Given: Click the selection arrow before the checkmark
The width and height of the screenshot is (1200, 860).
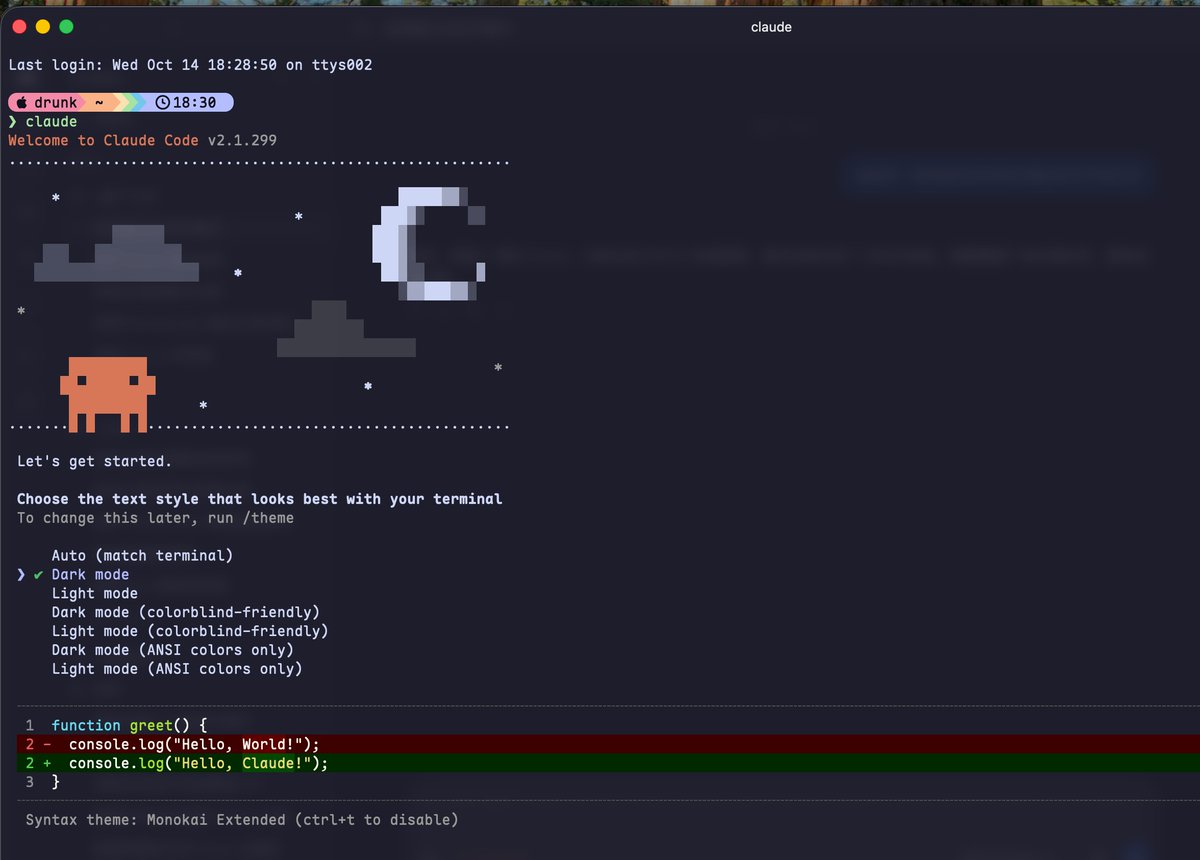Looking at the screenshot, I should [21, 574].
